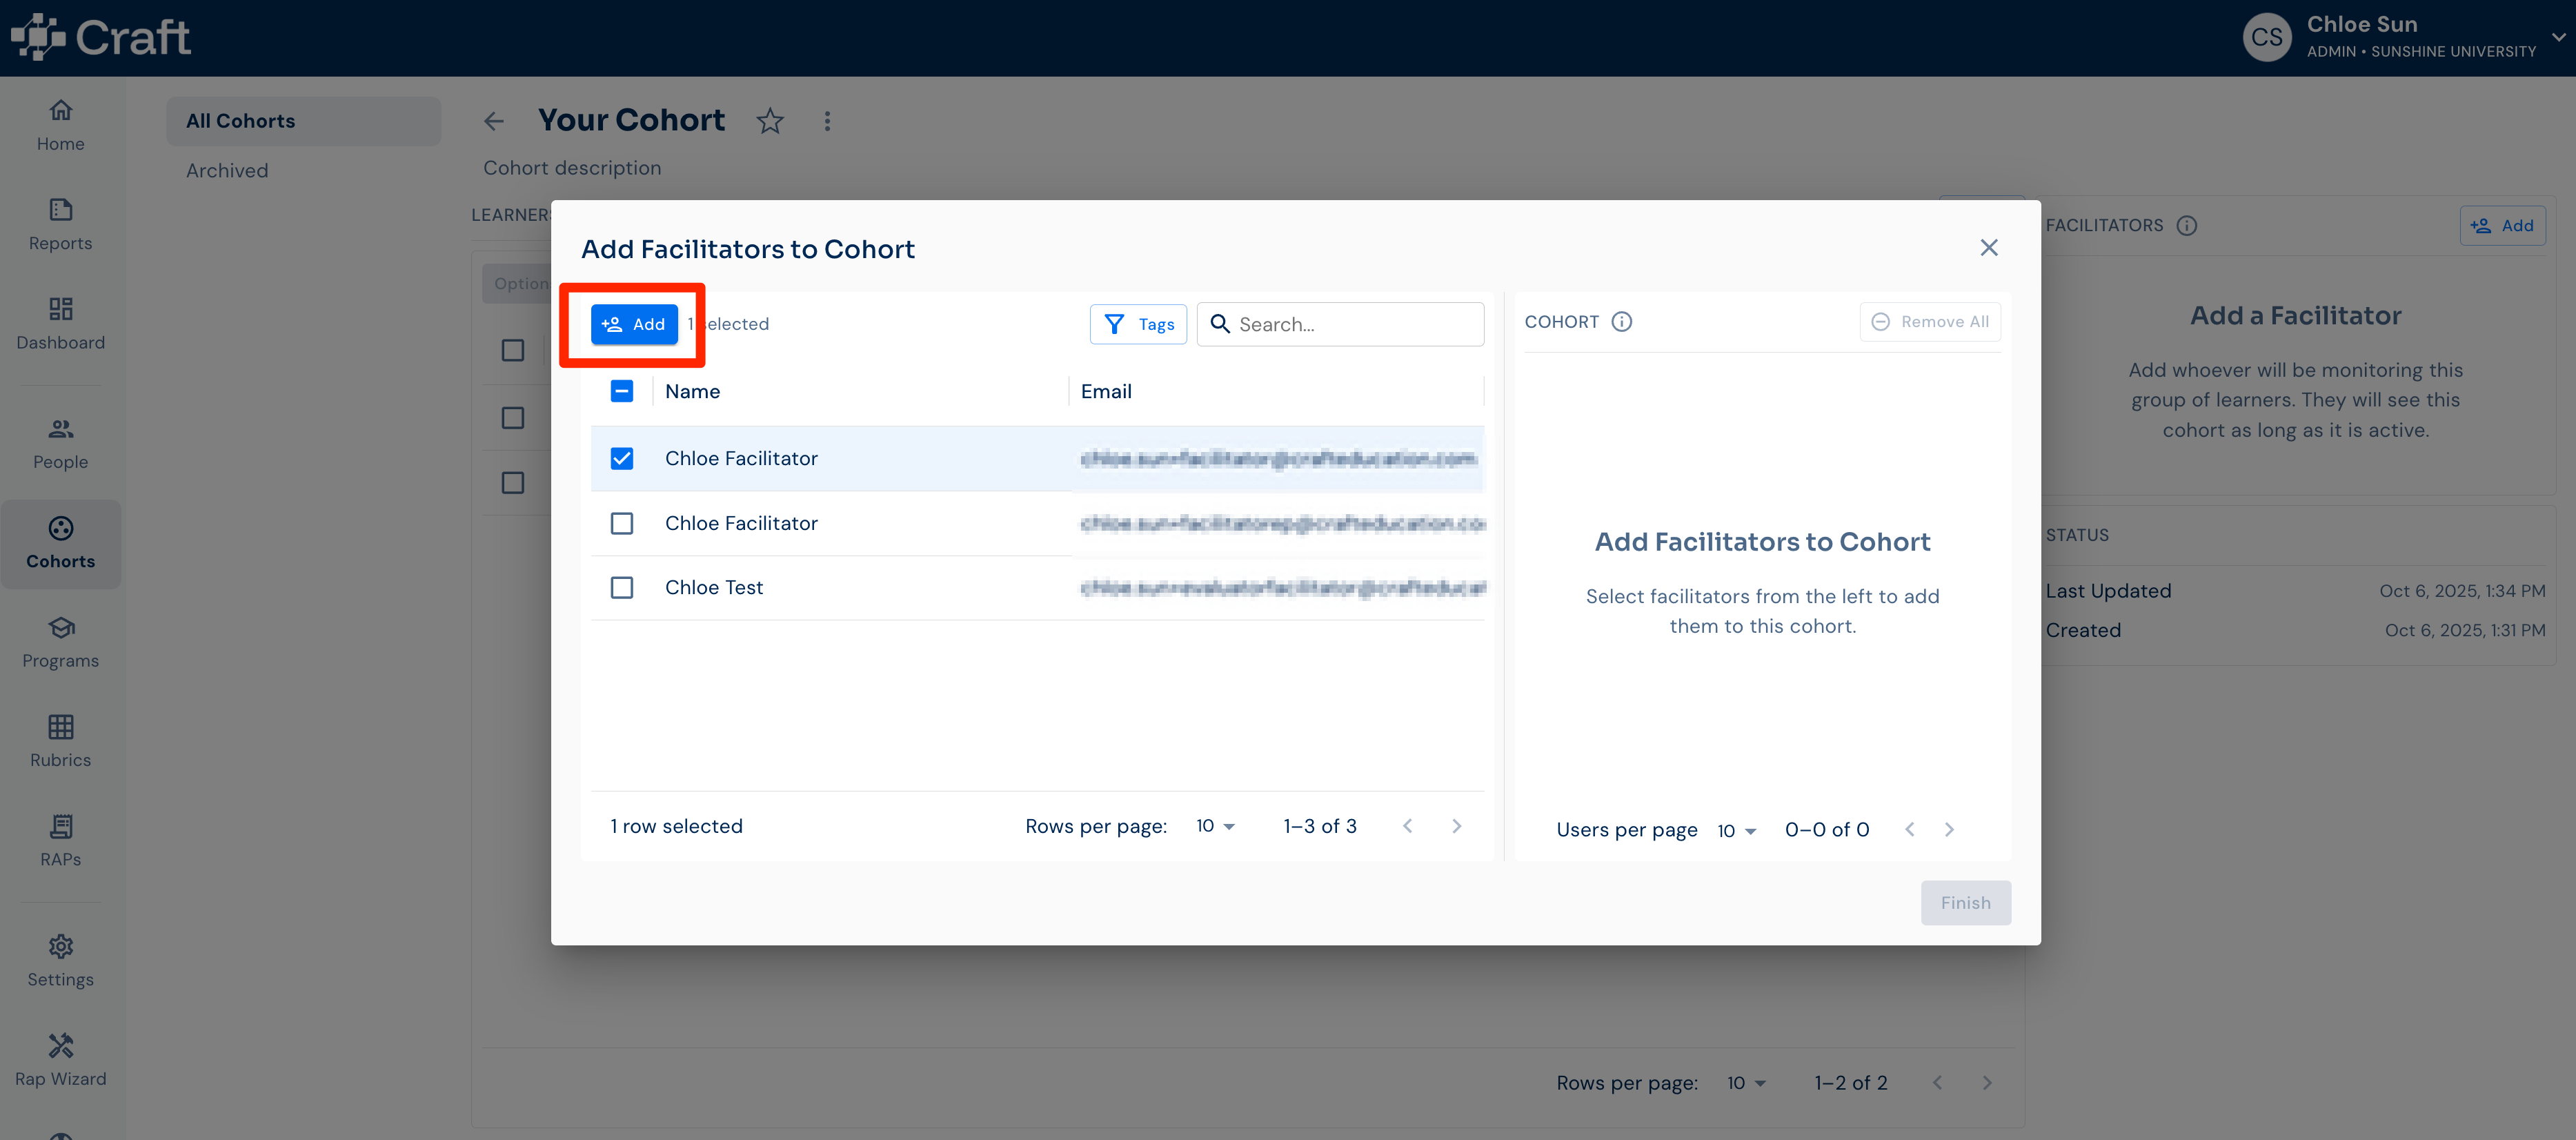The height and width of the screenshot is (1140, 2576).
Task: Open Rap Wizard tool icon
Action: click(61, 1045)
